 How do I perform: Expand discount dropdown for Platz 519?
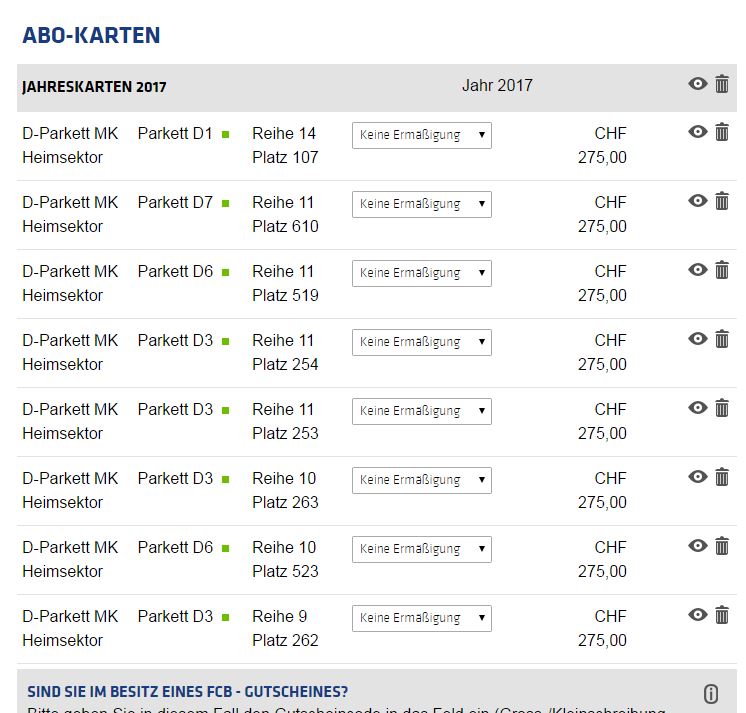tap(421, 273)
